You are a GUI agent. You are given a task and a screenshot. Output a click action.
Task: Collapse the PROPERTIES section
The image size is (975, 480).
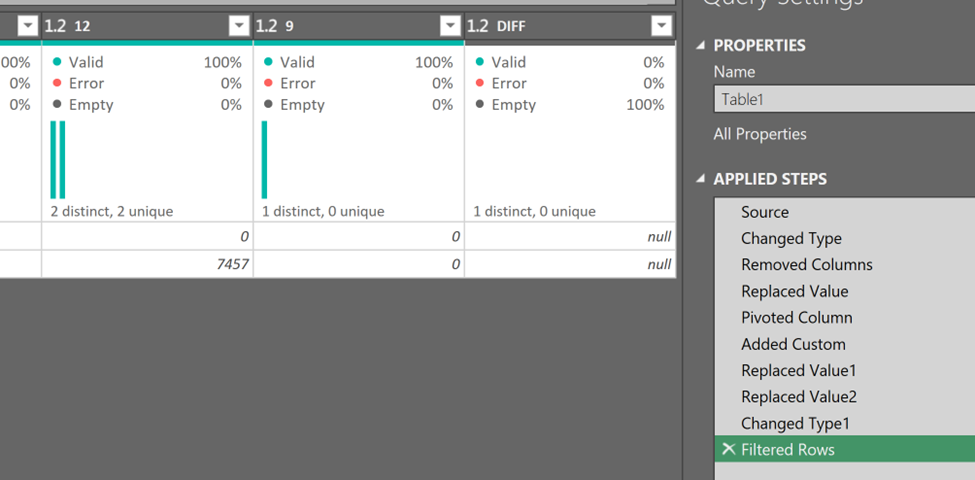tap(701, 45)
